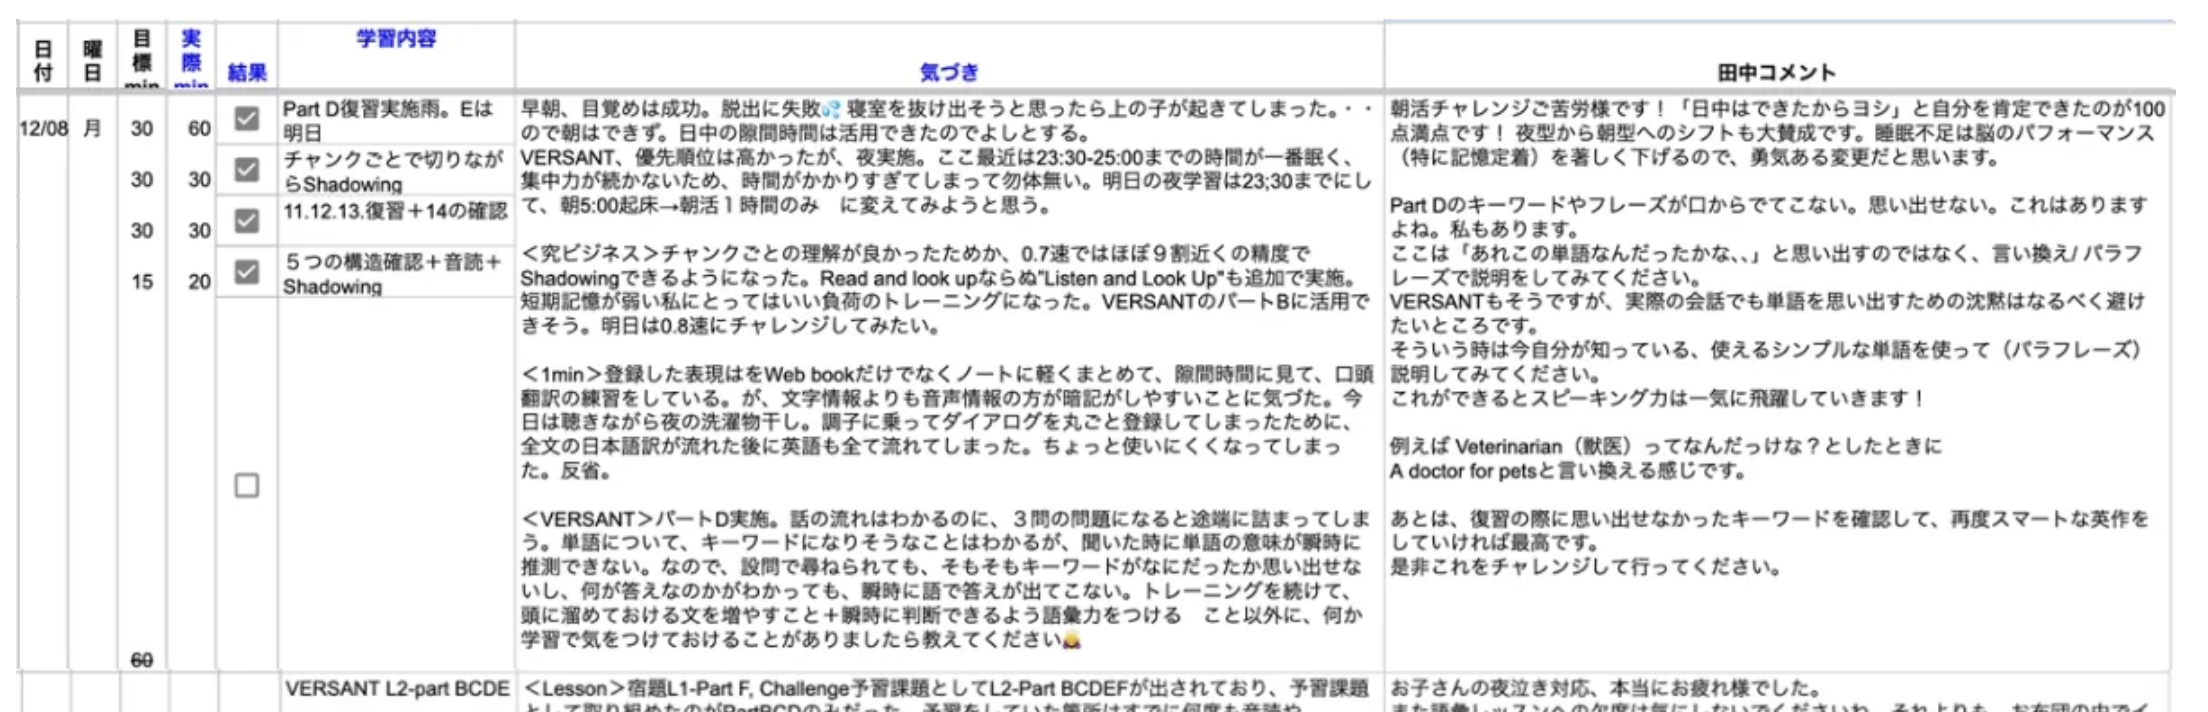Click the 結果 column header
The image size is (2208, 712).
tap(247, 72)
